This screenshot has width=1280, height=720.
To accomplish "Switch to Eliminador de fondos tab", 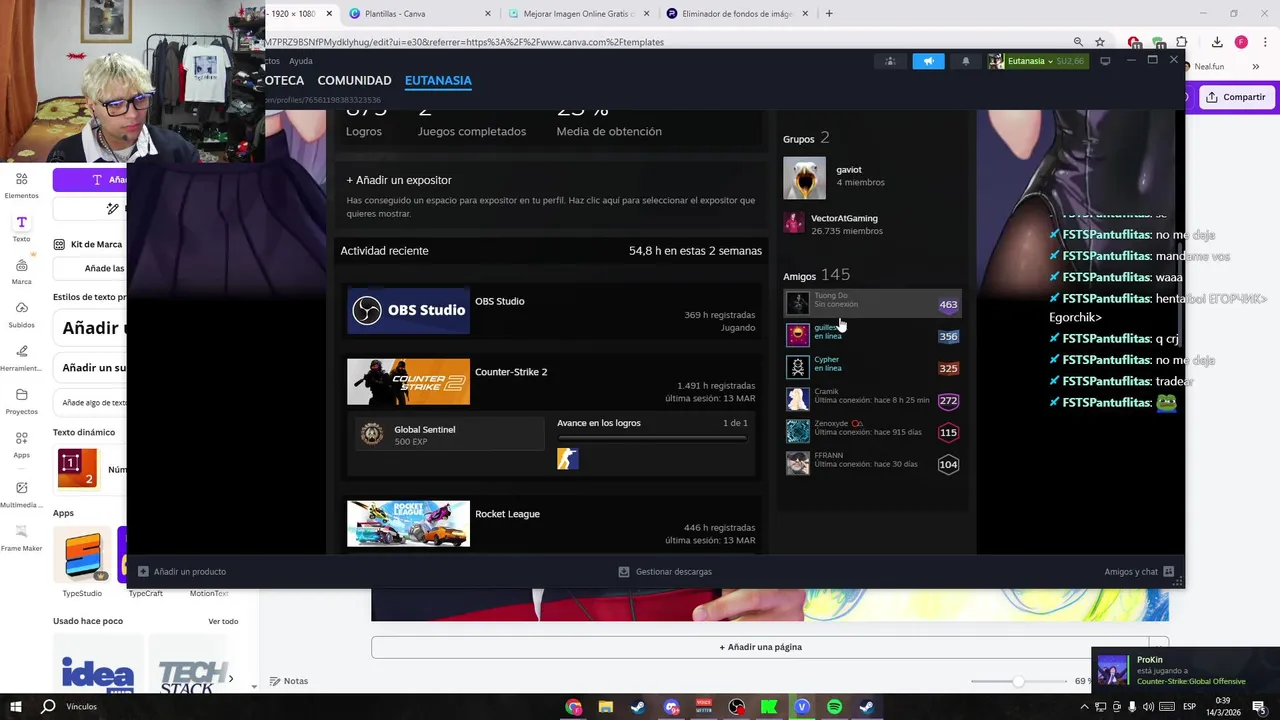I will (736, 14).
